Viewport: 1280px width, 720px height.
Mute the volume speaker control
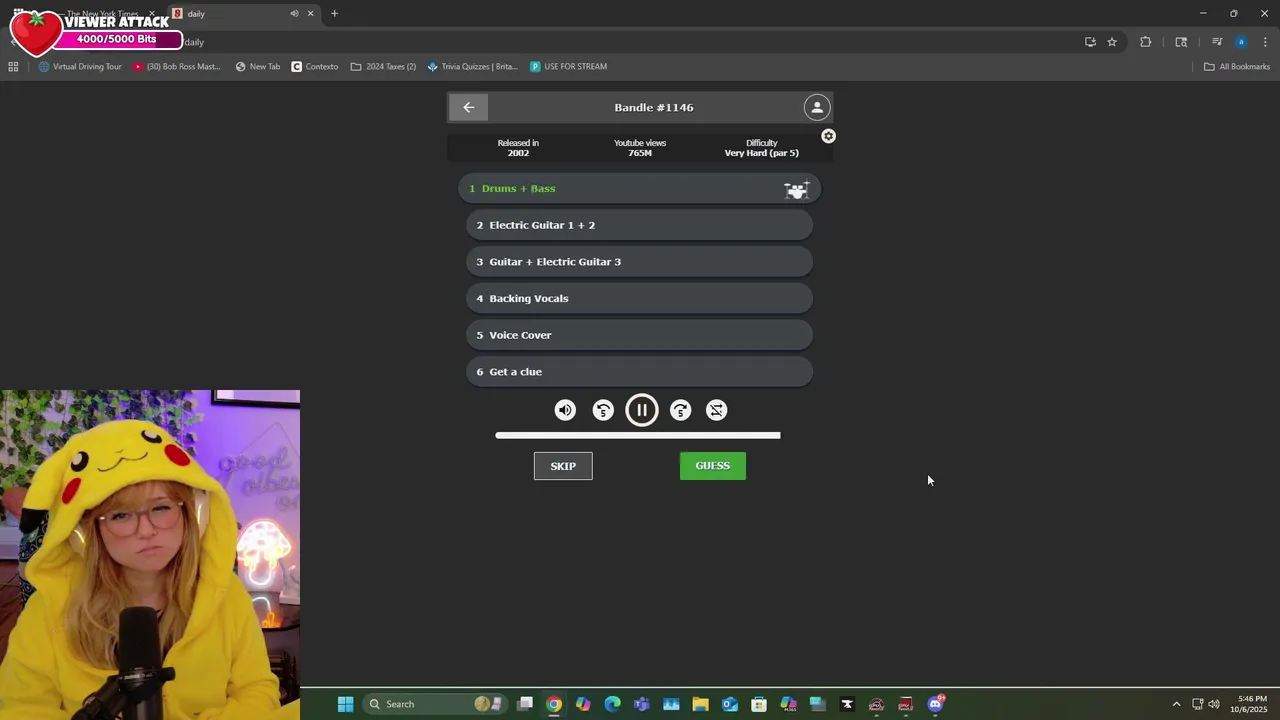tap(565, 410)
